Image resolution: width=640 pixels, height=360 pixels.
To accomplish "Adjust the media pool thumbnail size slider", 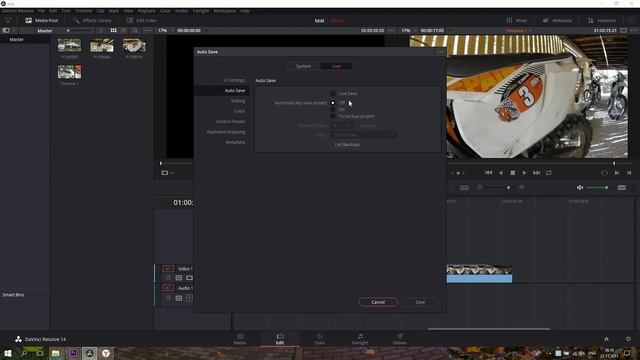I will (80, 31).
